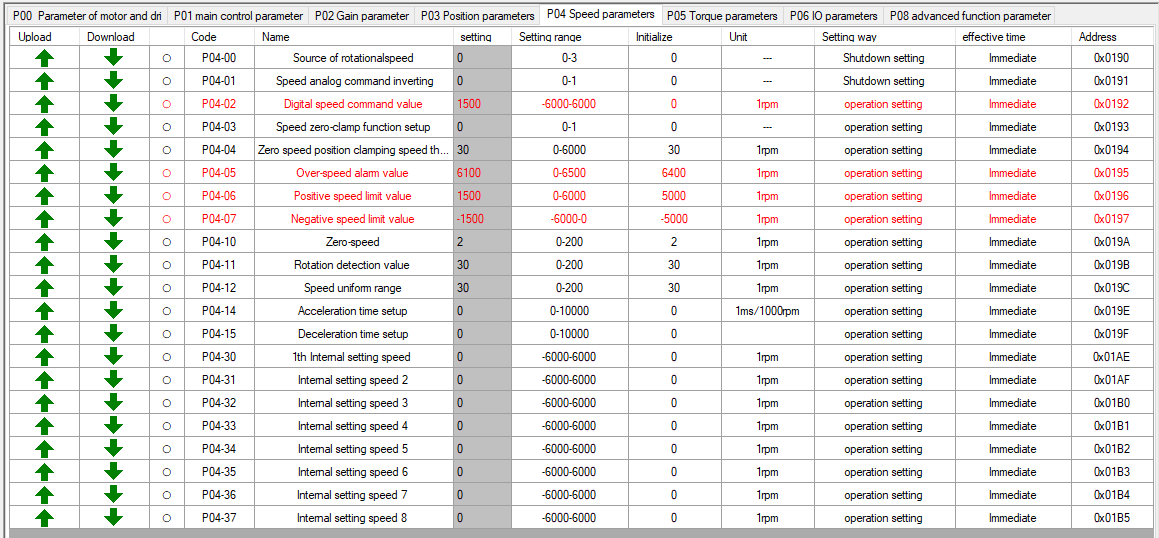Open the P00 Parameter of motor tab
Image resolution: width=1159 pixels, height=538 pixels.
pos(86,16)
